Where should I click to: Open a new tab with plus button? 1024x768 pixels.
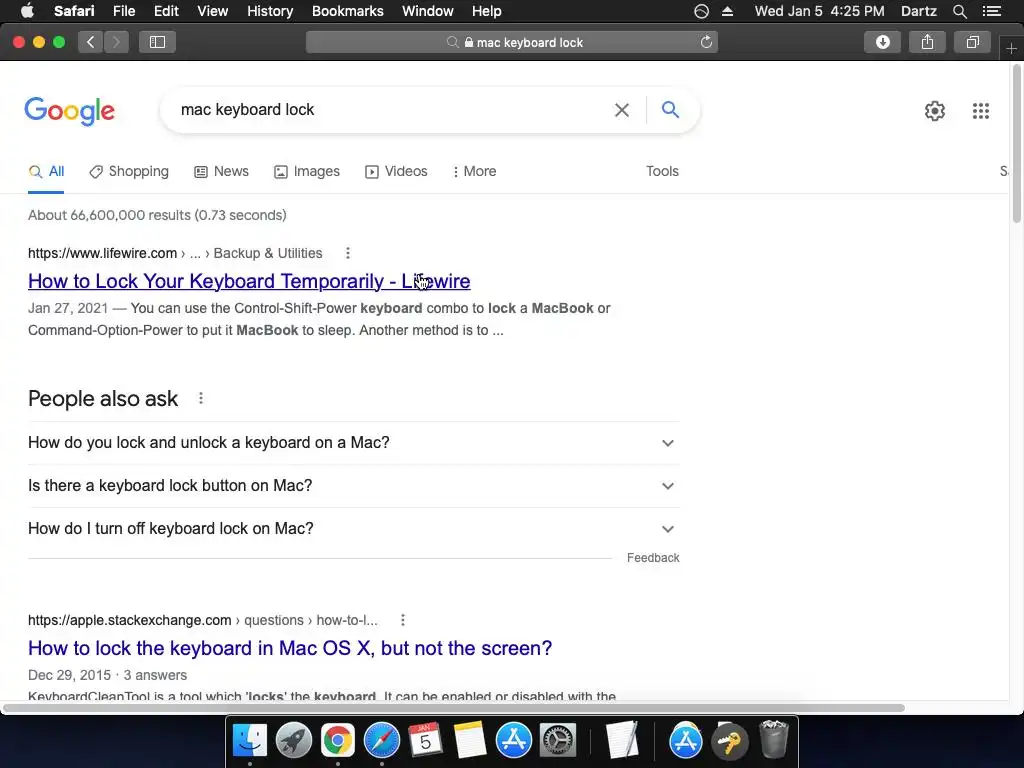[1011, 48]
